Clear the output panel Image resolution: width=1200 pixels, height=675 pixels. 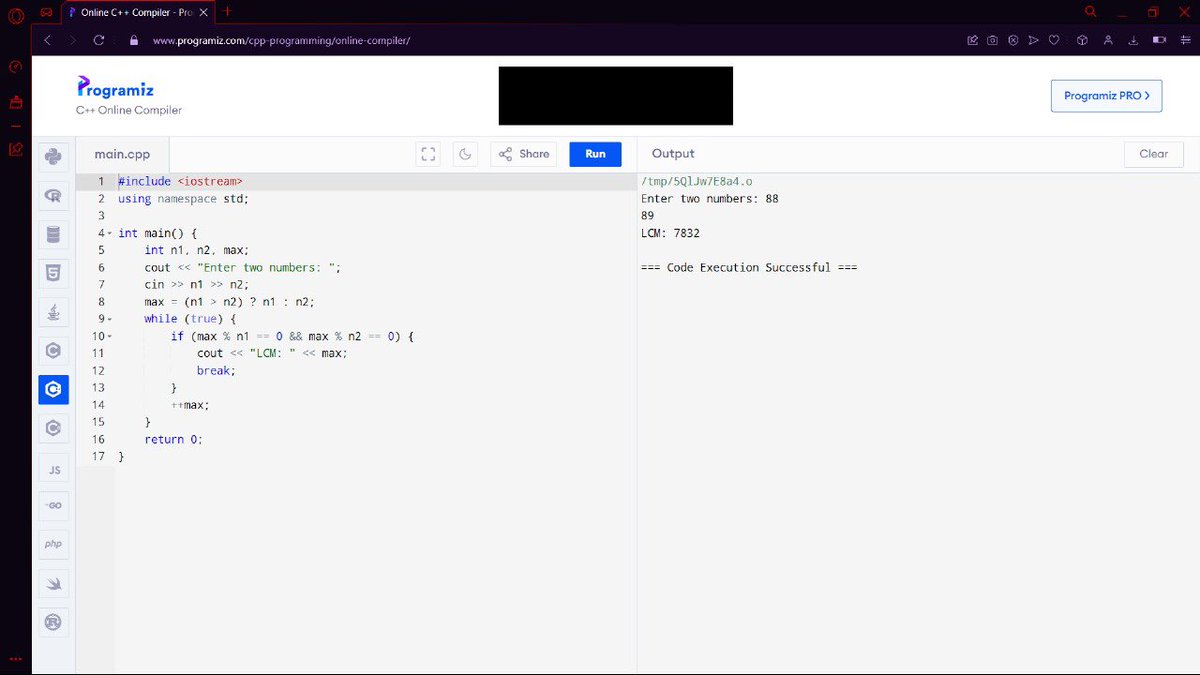point(1153,154)
